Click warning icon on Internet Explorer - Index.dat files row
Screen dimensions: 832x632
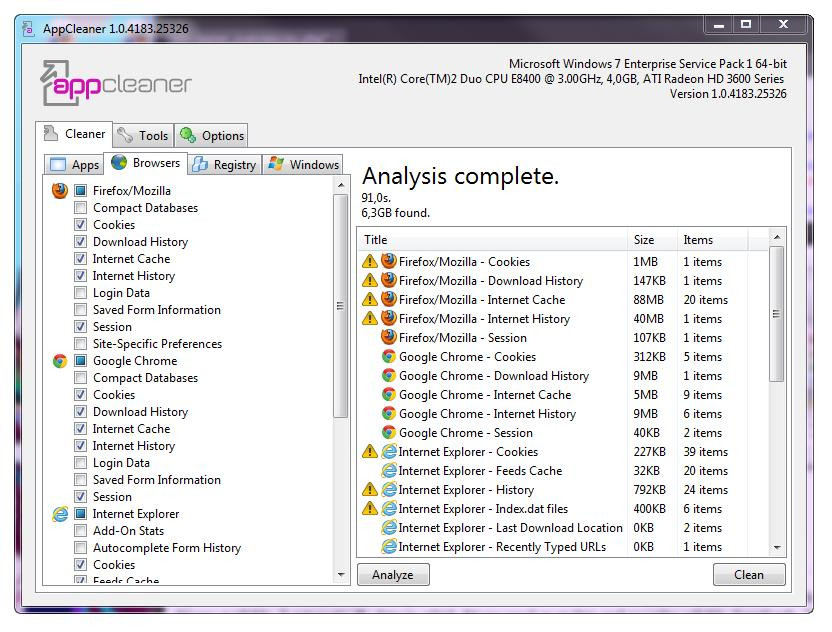(x=370, y=509)
